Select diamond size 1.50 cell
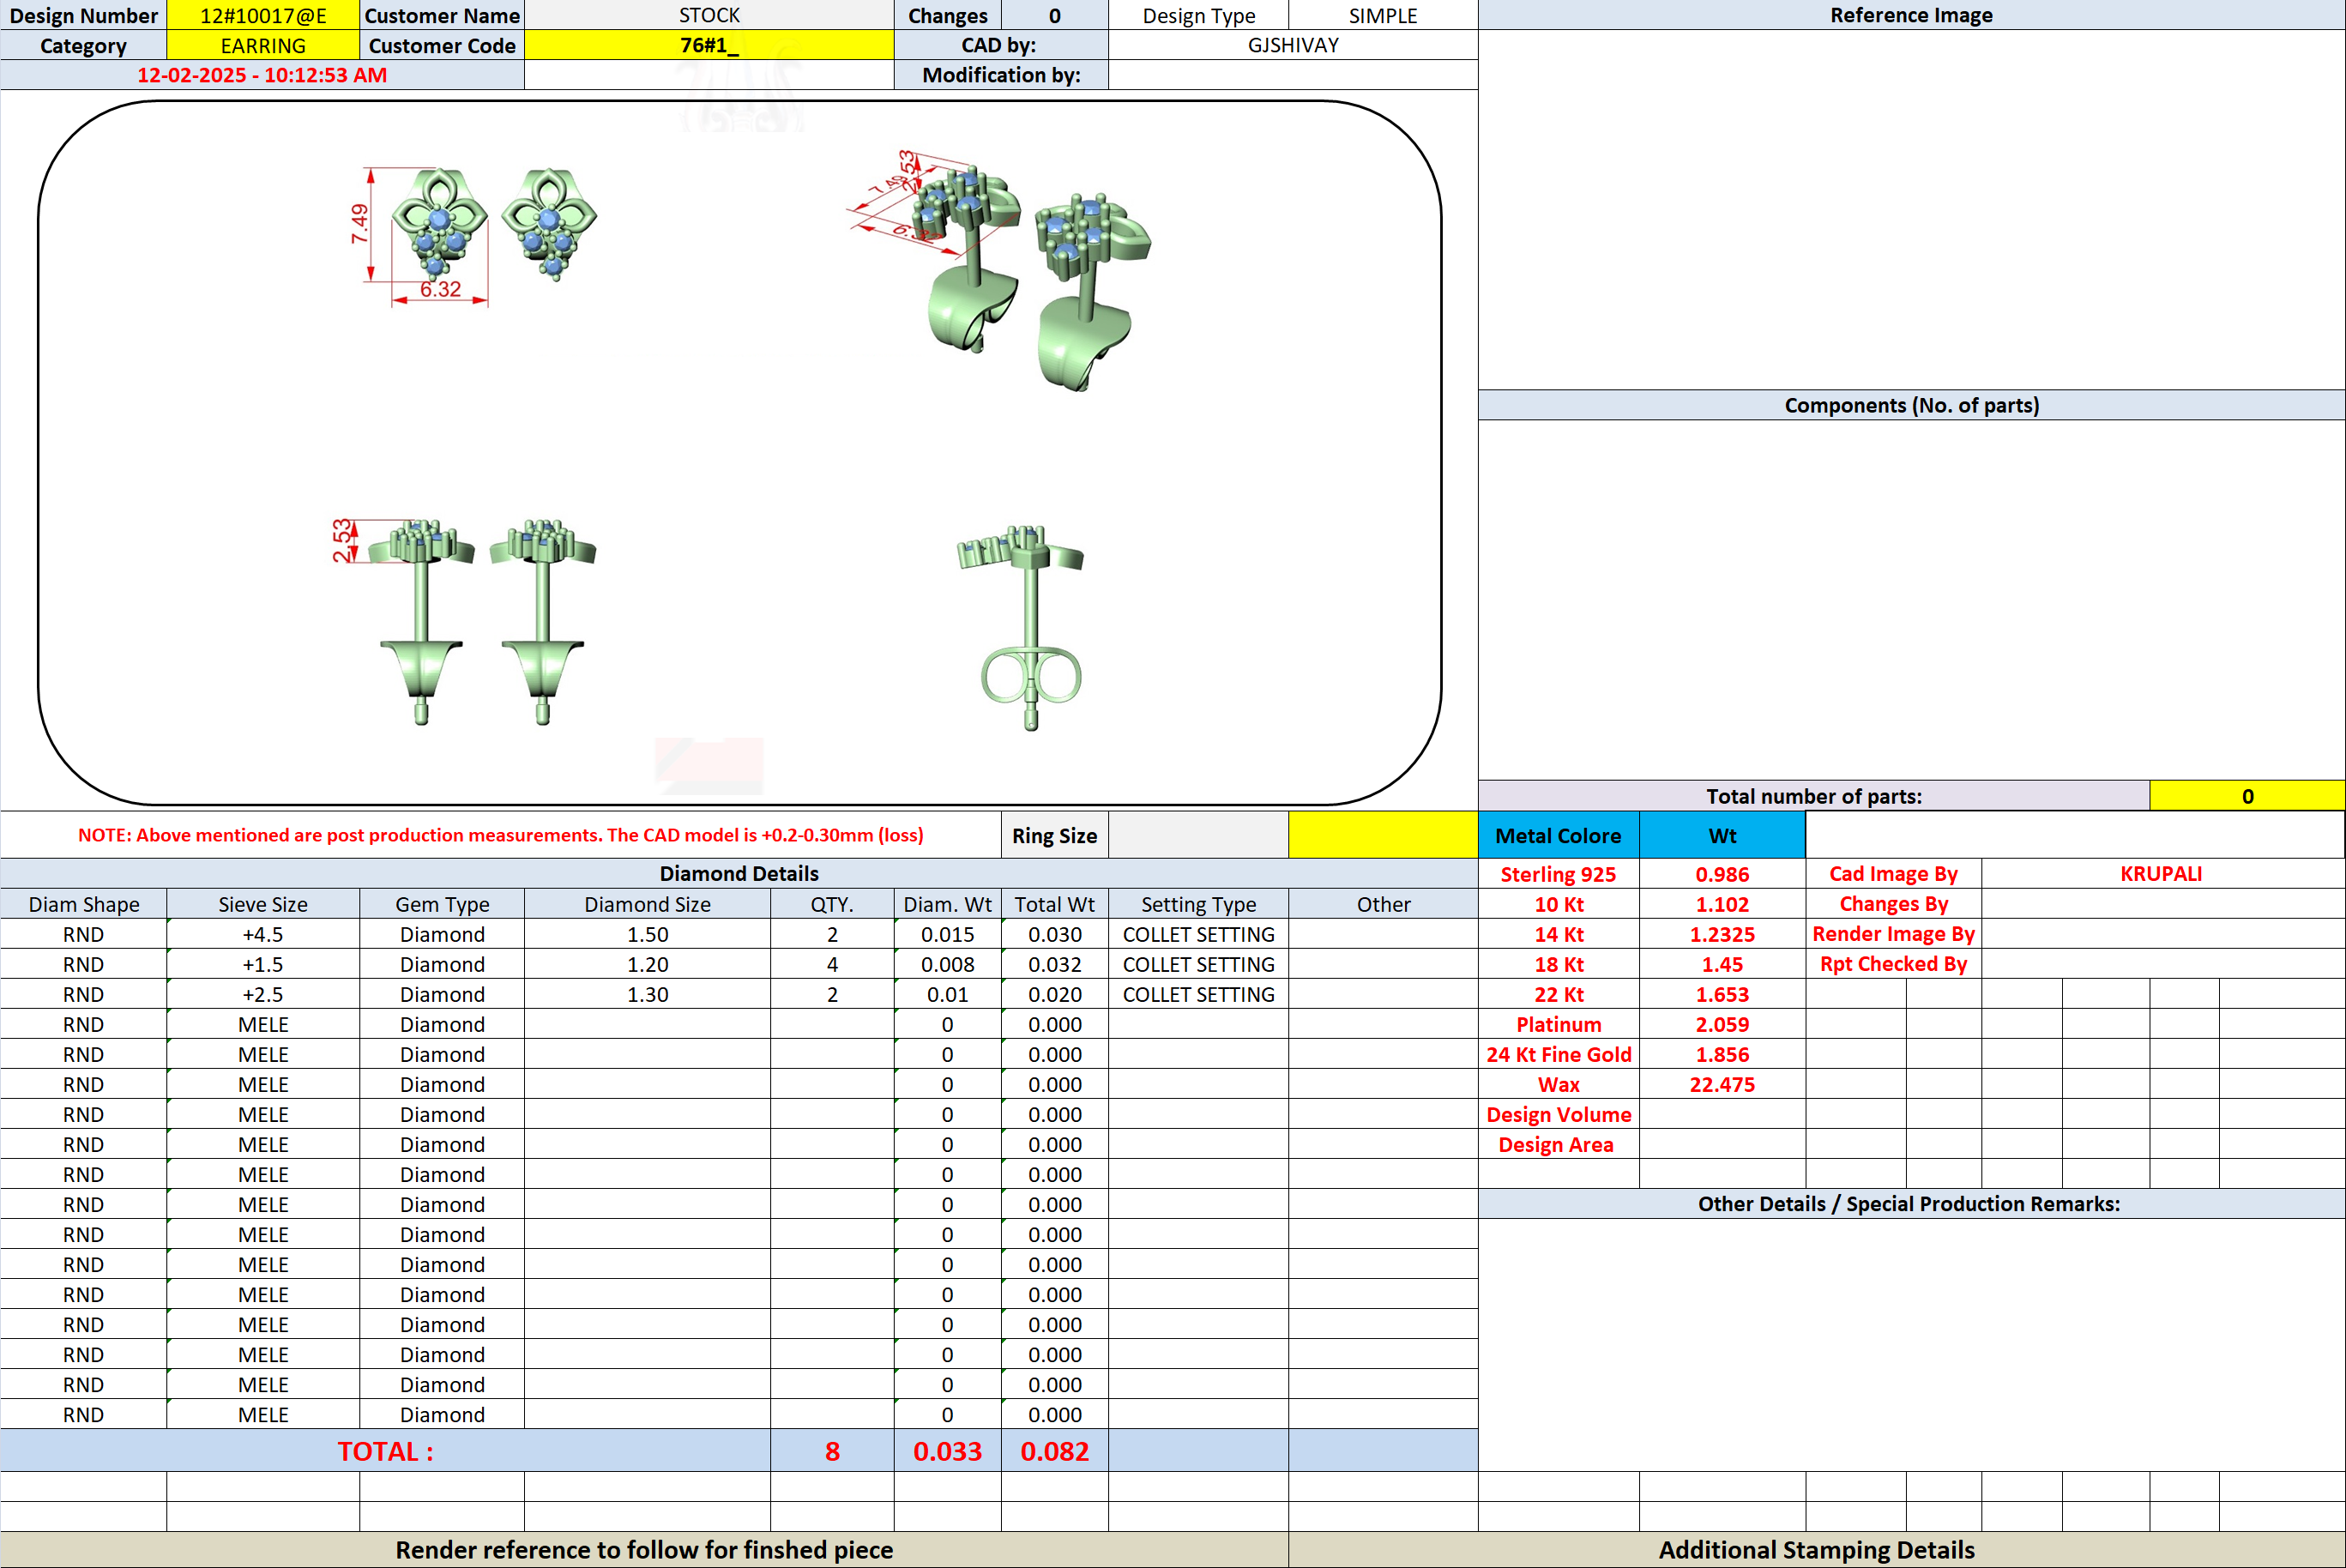The height and width of the screenshot is (1568, 2346). (647, 934)
